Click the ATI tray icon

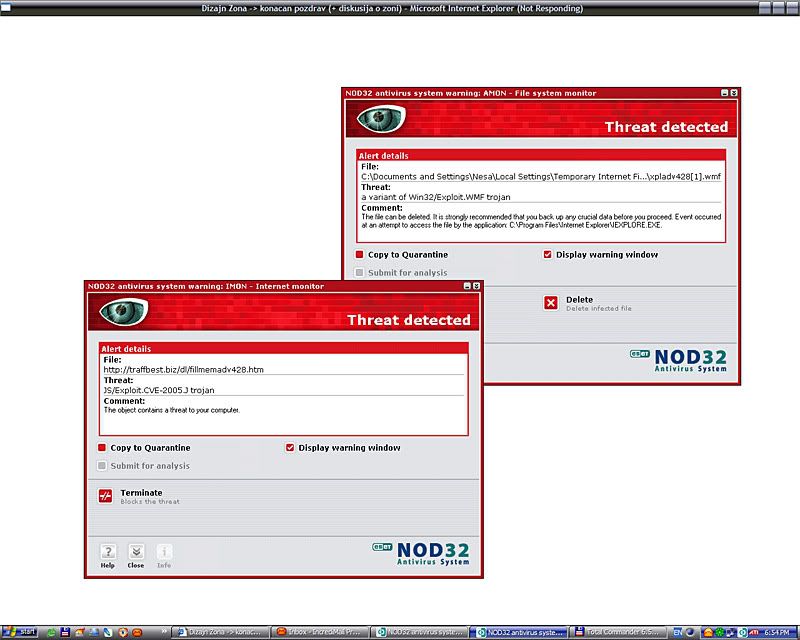pyautogui.click(x=754, y=632)
